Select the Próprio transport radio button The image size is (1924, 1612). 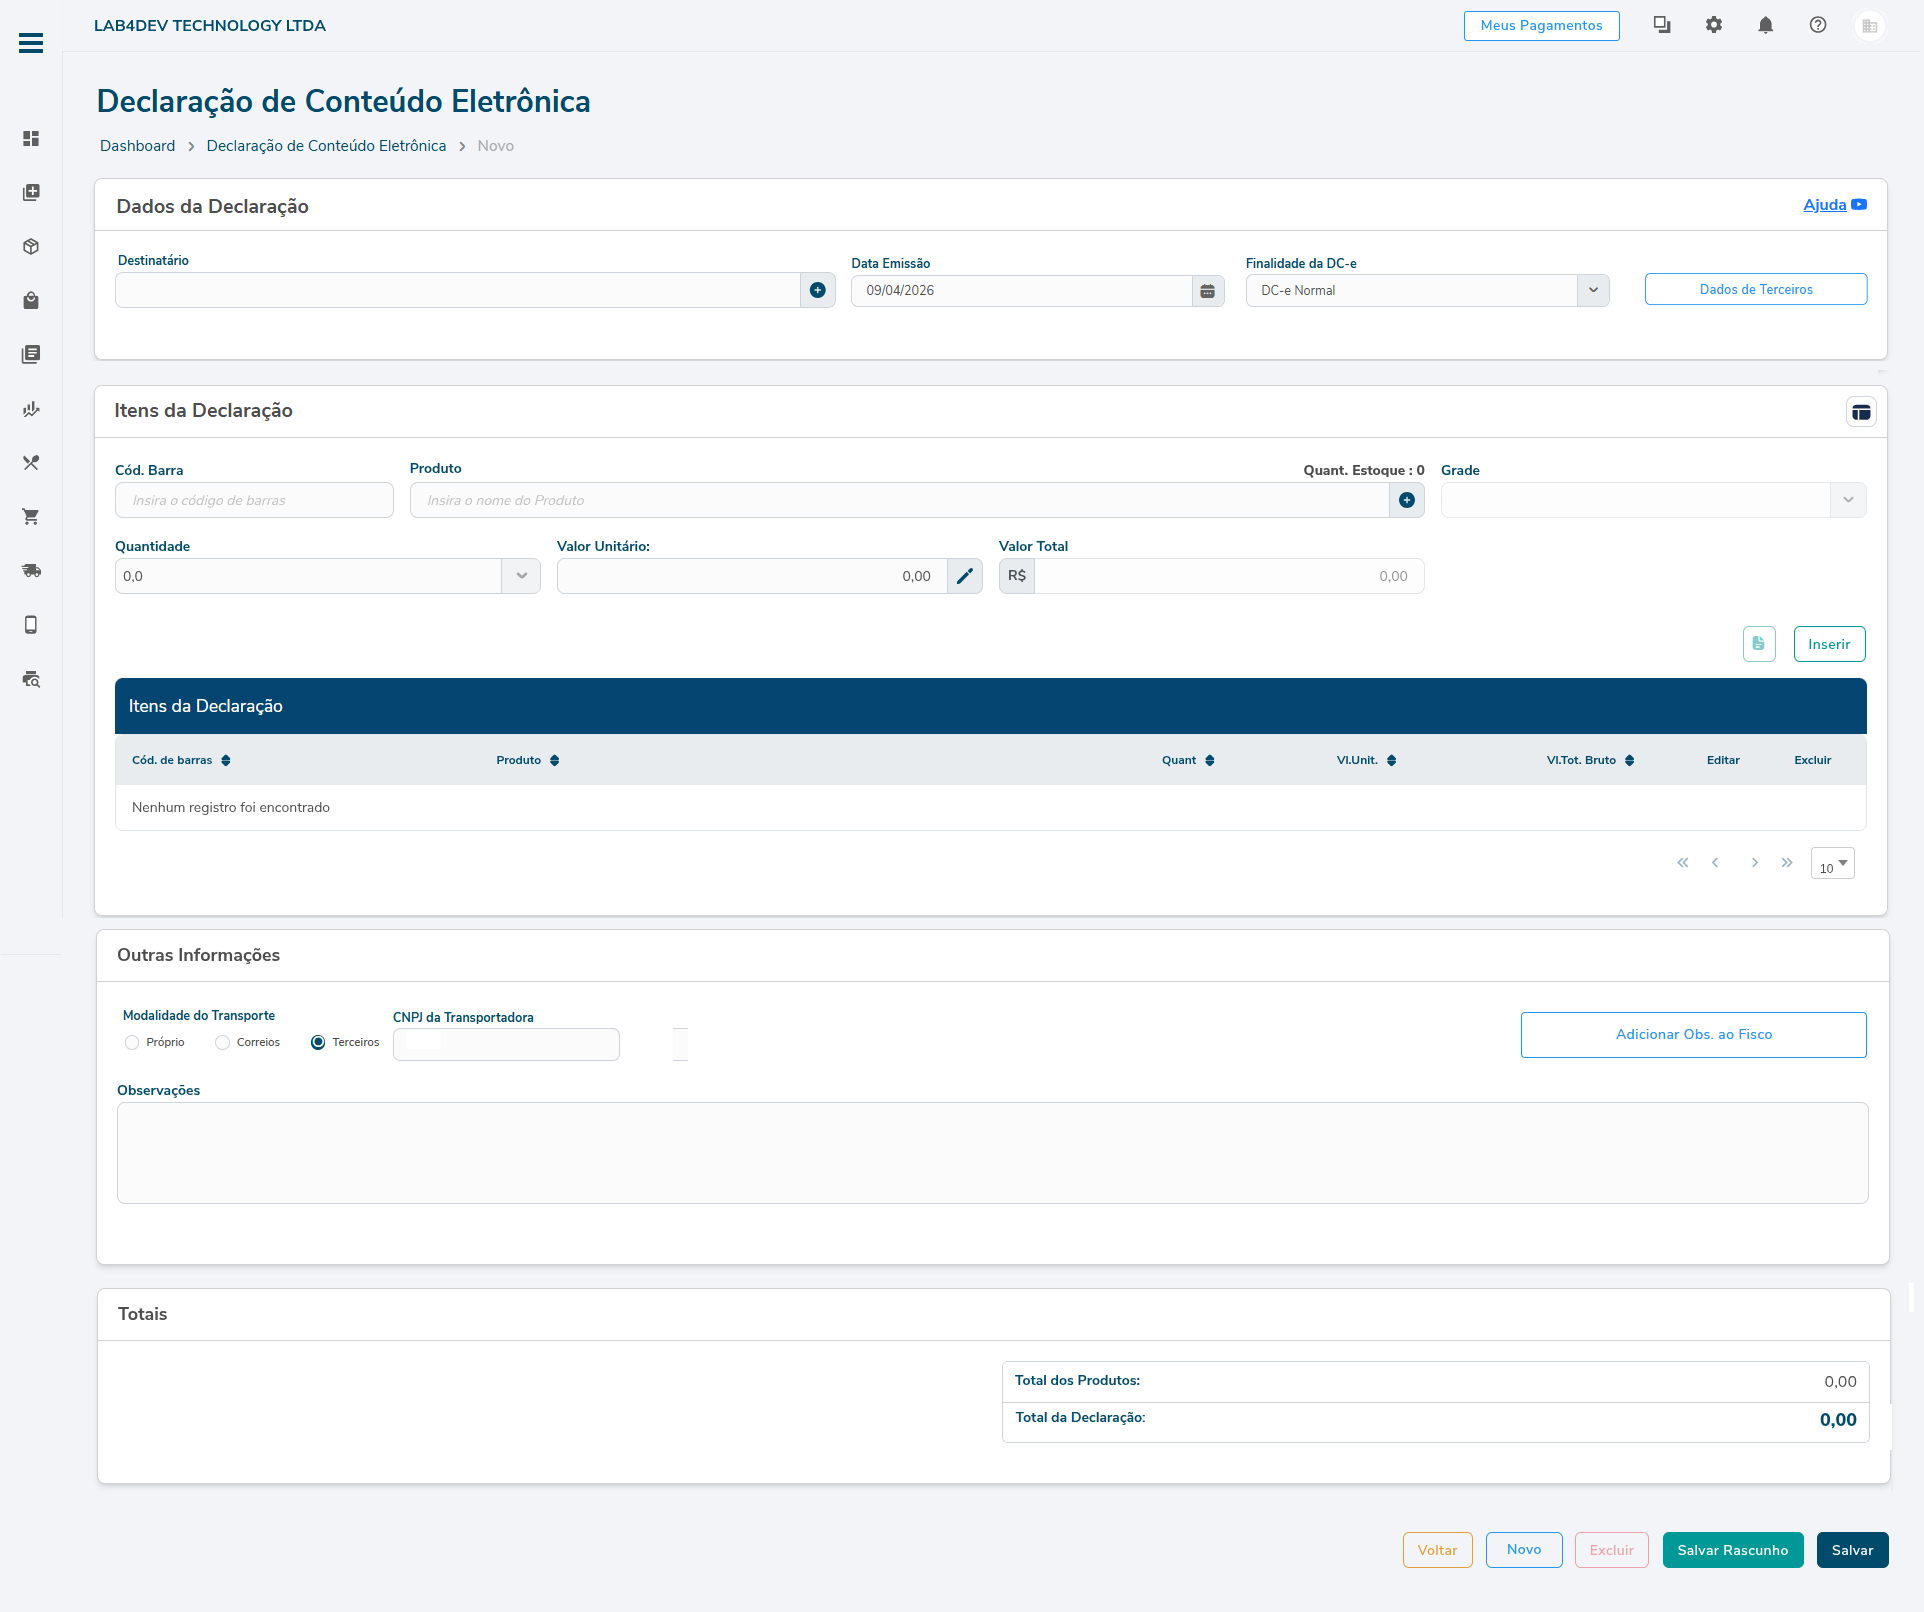pyautogui.click(x=132, y=1042)
